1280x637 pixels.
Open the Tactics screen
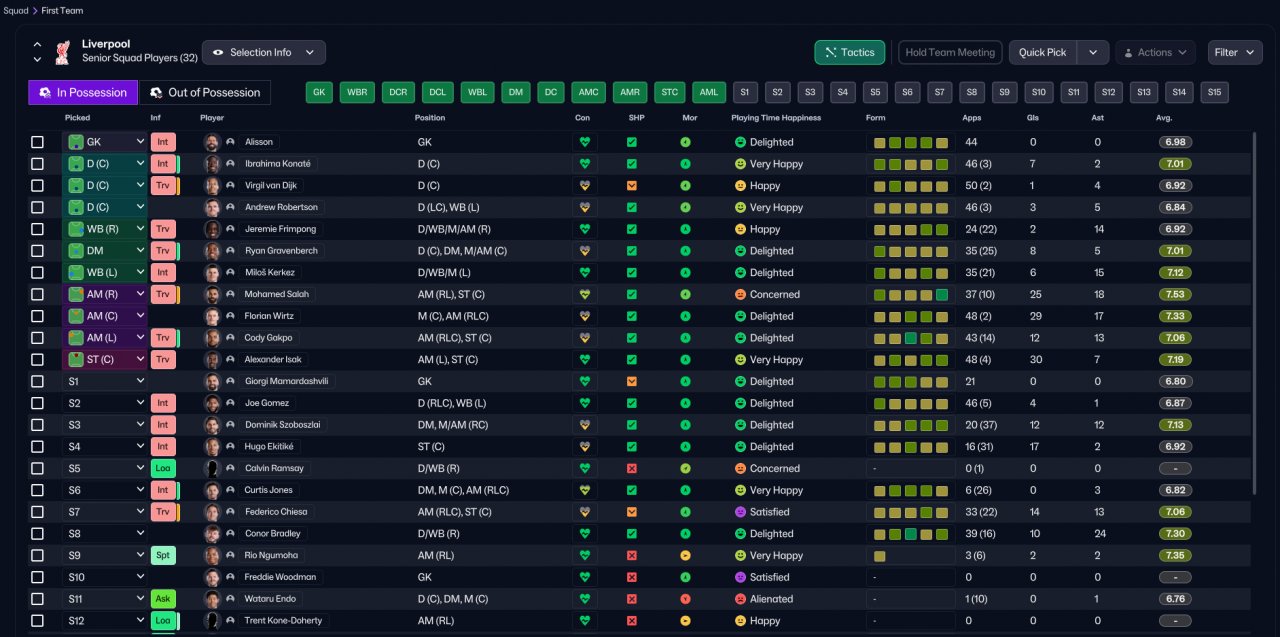click(850, 52)
